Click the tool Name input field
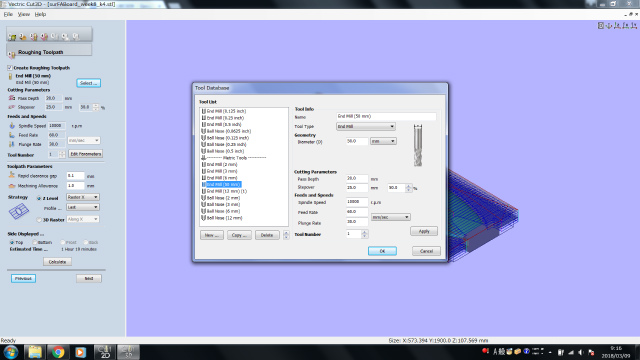640x360 pixels. click(386, 116)
